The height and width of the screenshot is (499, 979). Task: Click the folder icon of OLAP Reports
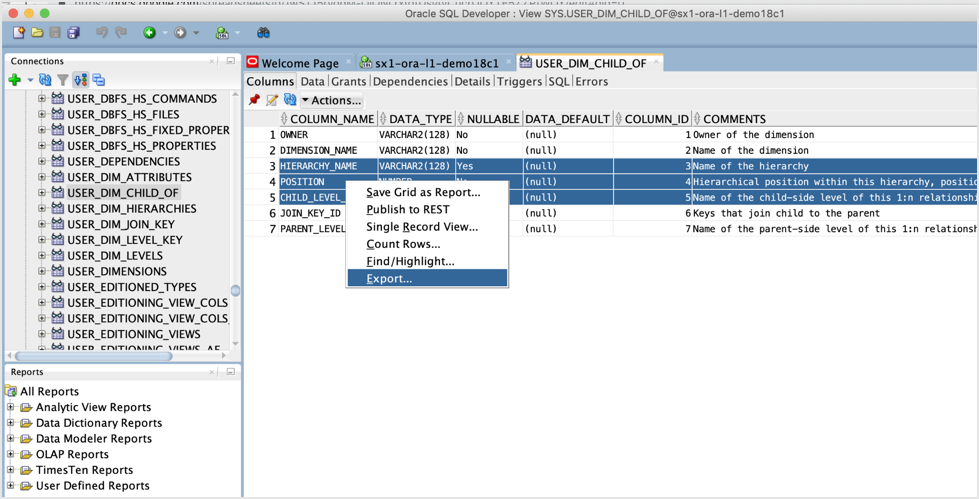click(x=26, y=454)
